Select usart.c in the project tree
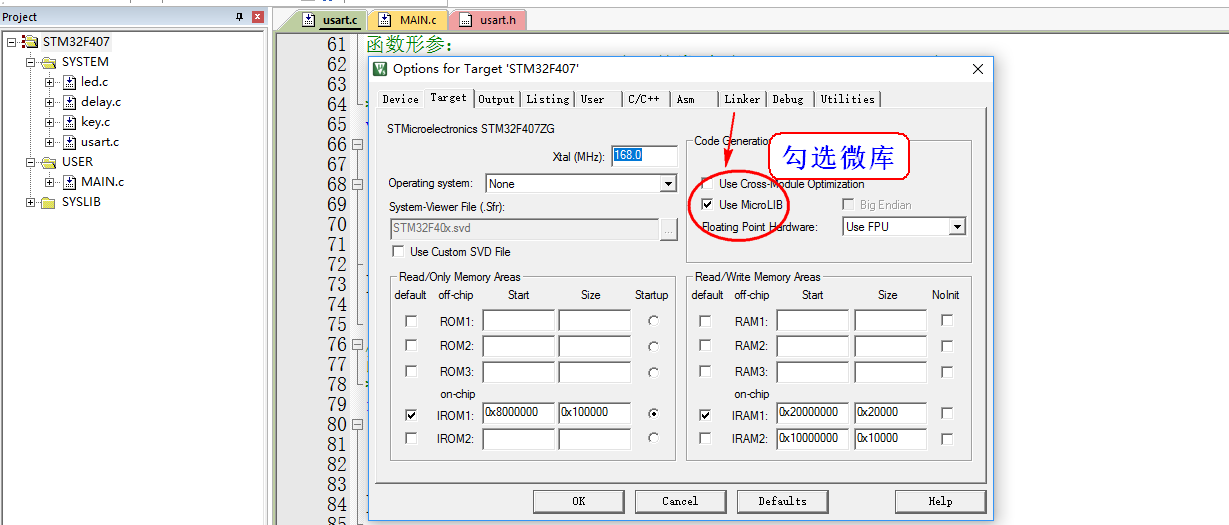 point(100,142)
